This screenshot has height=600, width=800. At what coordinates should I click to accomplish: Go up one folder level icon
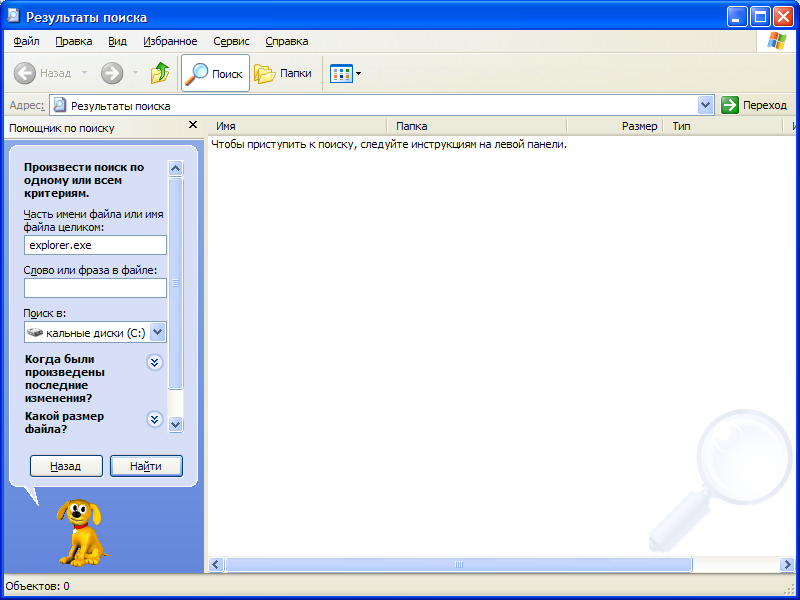160,73
